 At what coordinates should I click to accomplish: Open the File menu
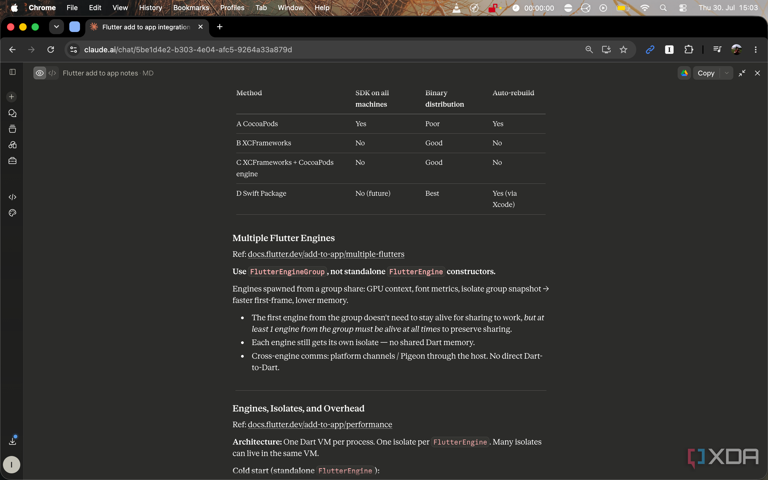tap(72, 7)
